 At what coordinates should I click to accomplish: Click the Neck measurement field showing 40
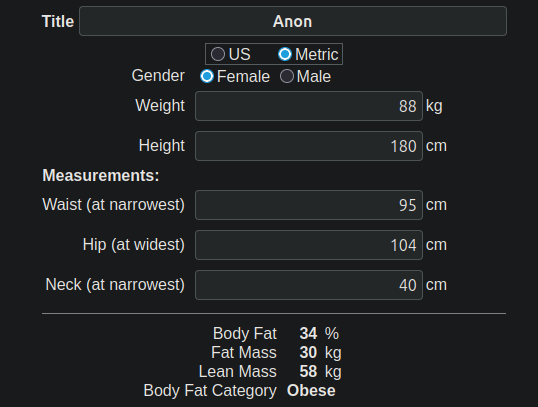point(309,285)
